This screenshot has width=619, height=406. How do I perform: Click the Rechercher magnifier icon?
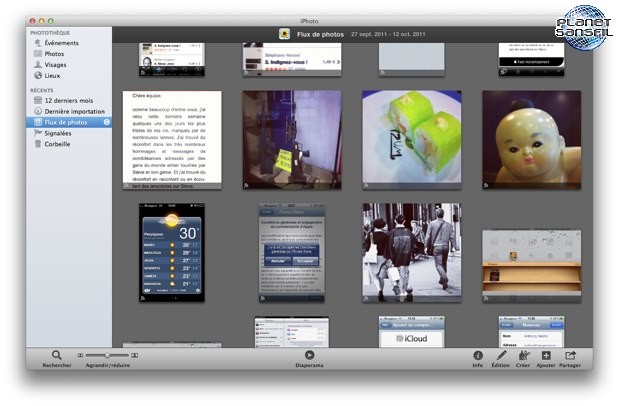click(x=56, y=355)
